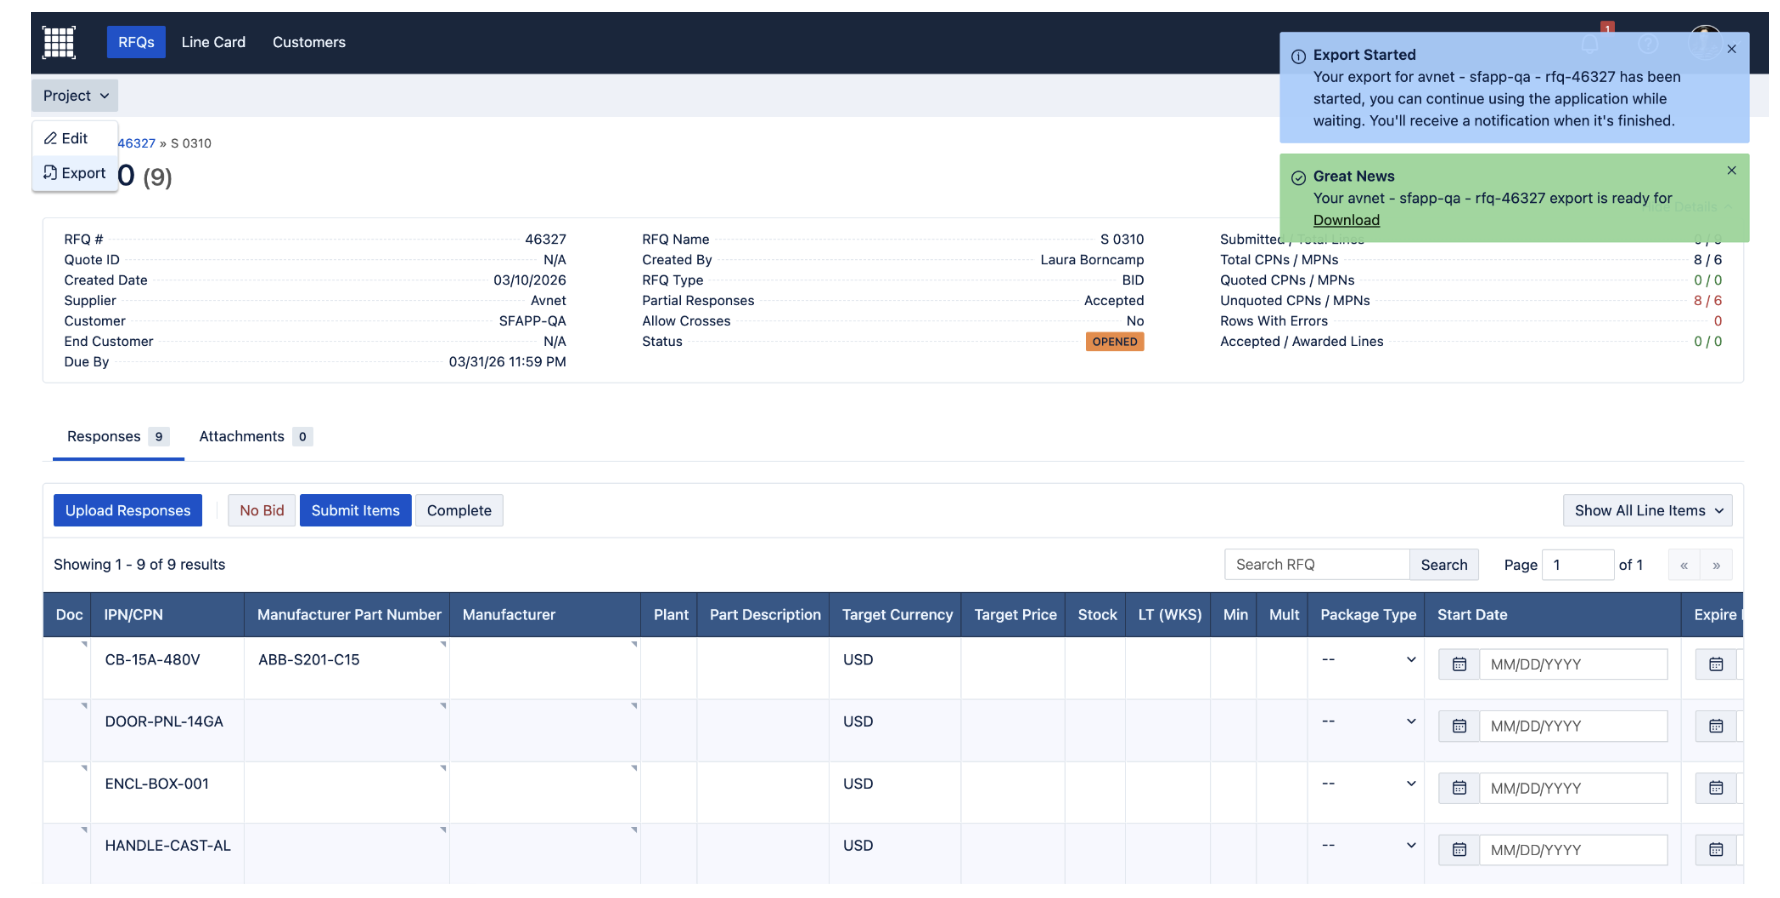Viewport: 1780px width, 898px height.
Task: Open calendar icon for HANDLE-CAST-AL start date
Action: pyautogui.click(x=1459, y=850)
